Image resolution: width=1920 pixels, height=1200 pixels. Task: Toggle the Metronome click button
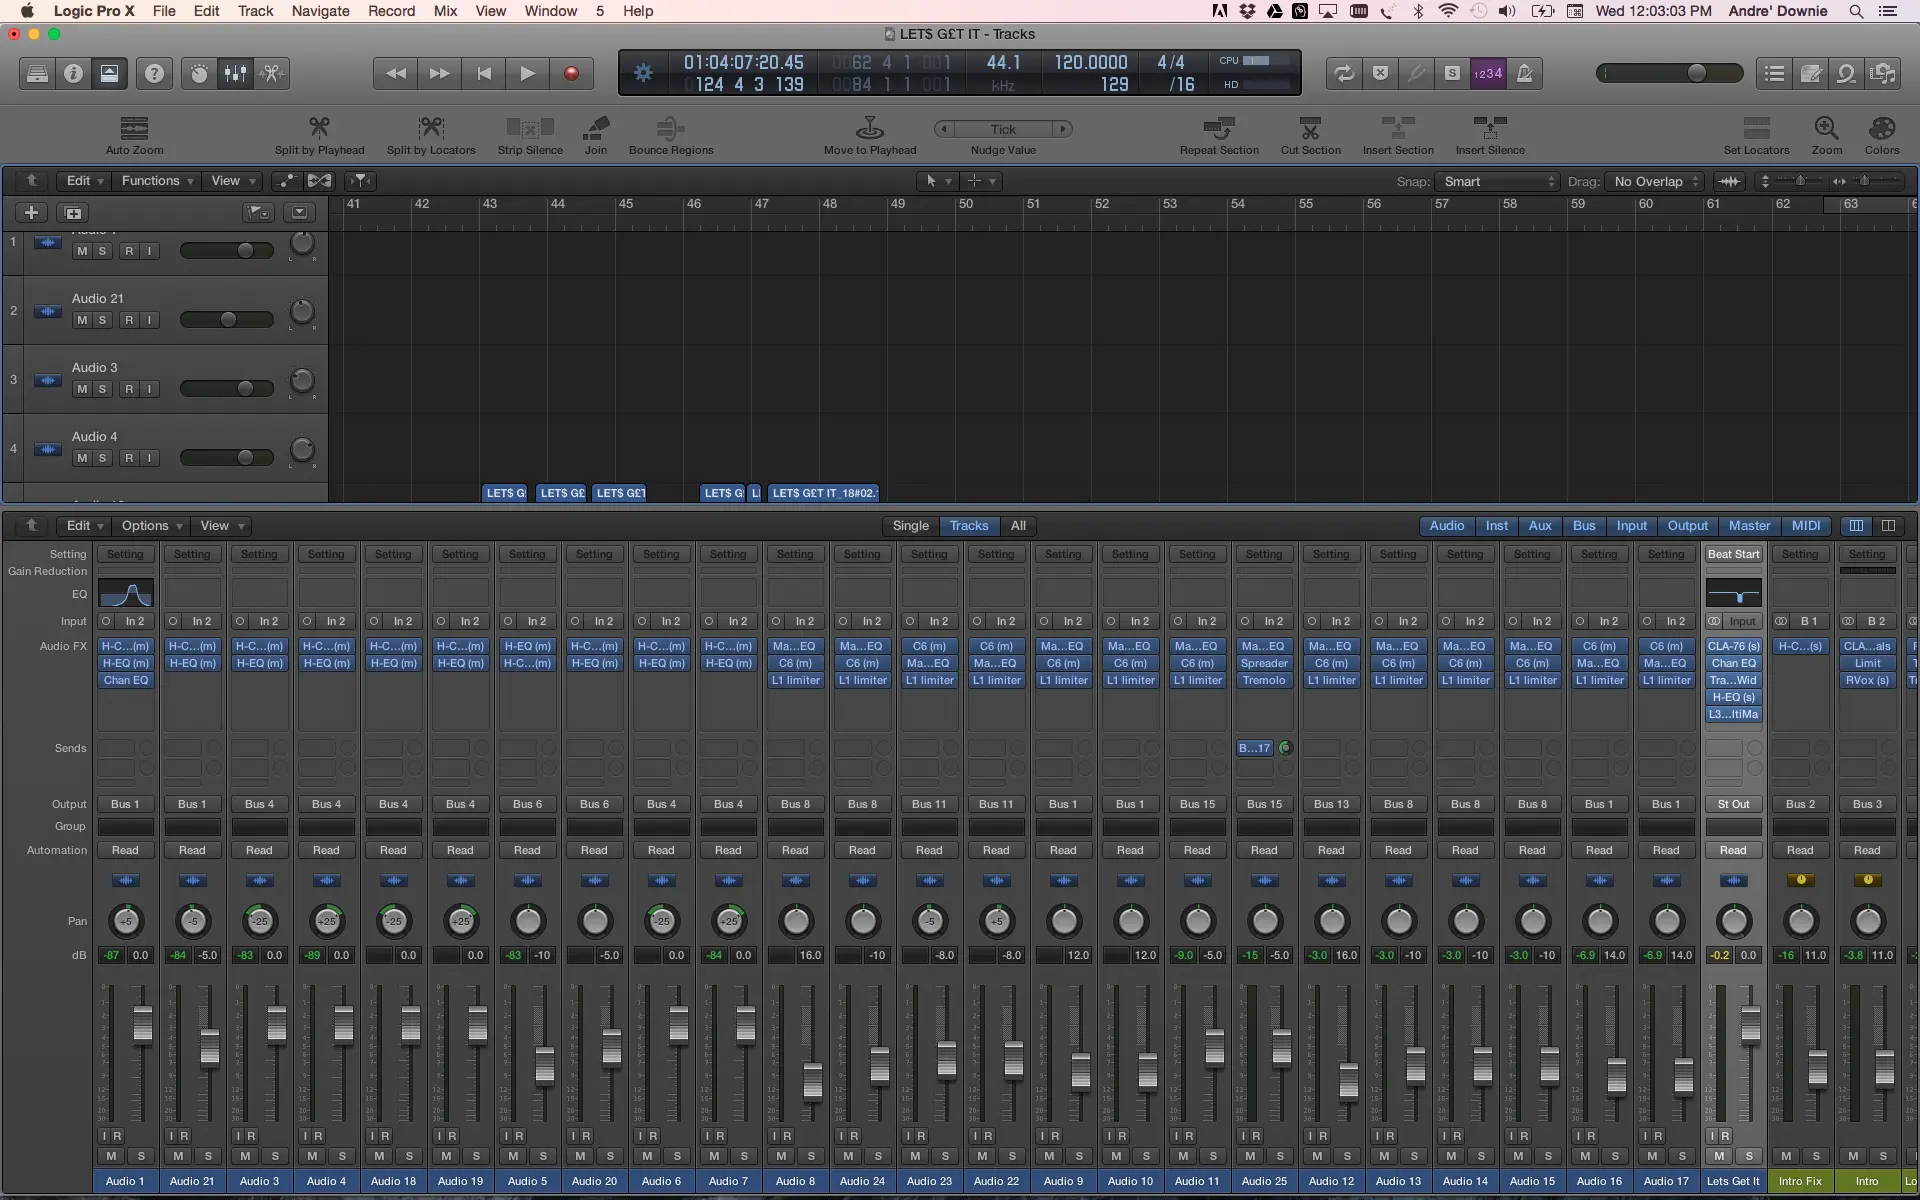[1524, 74]
